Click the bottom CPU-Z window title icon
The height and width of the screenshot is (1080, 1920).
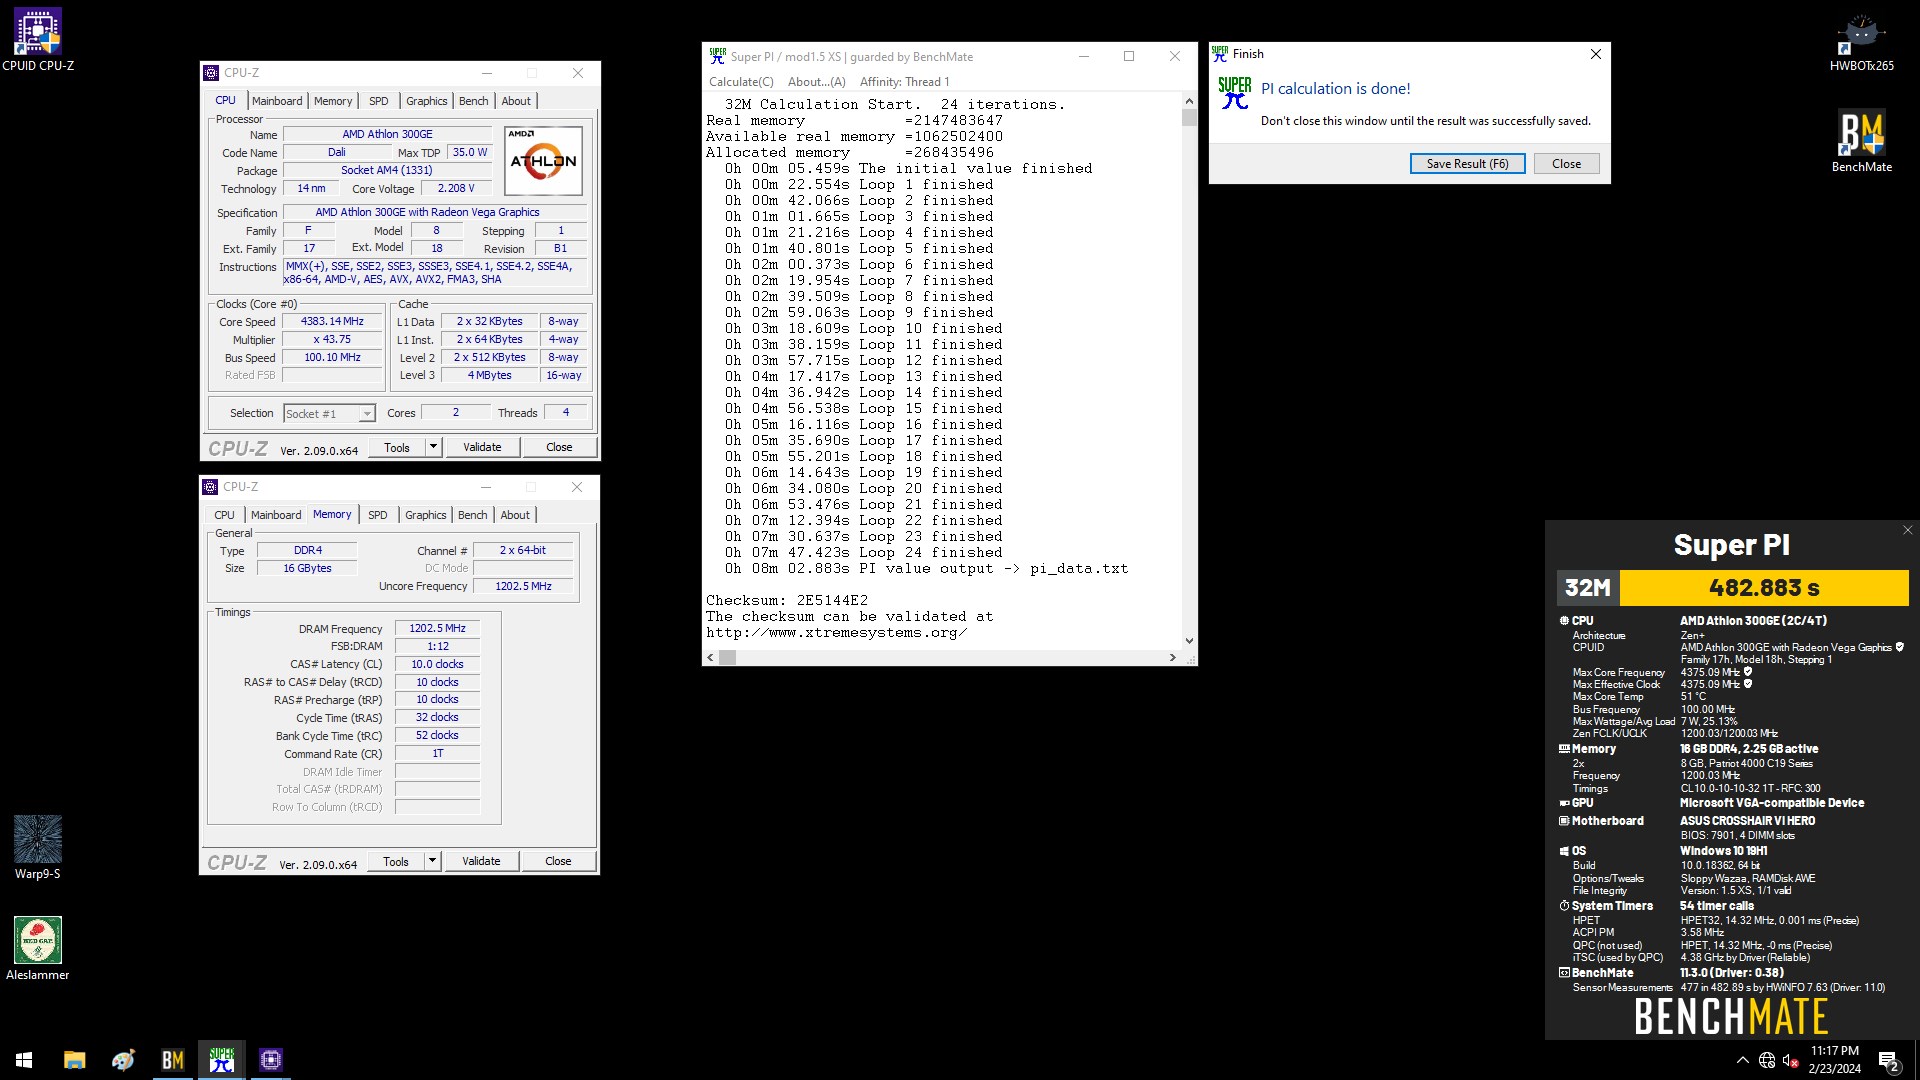pos(210,487)
